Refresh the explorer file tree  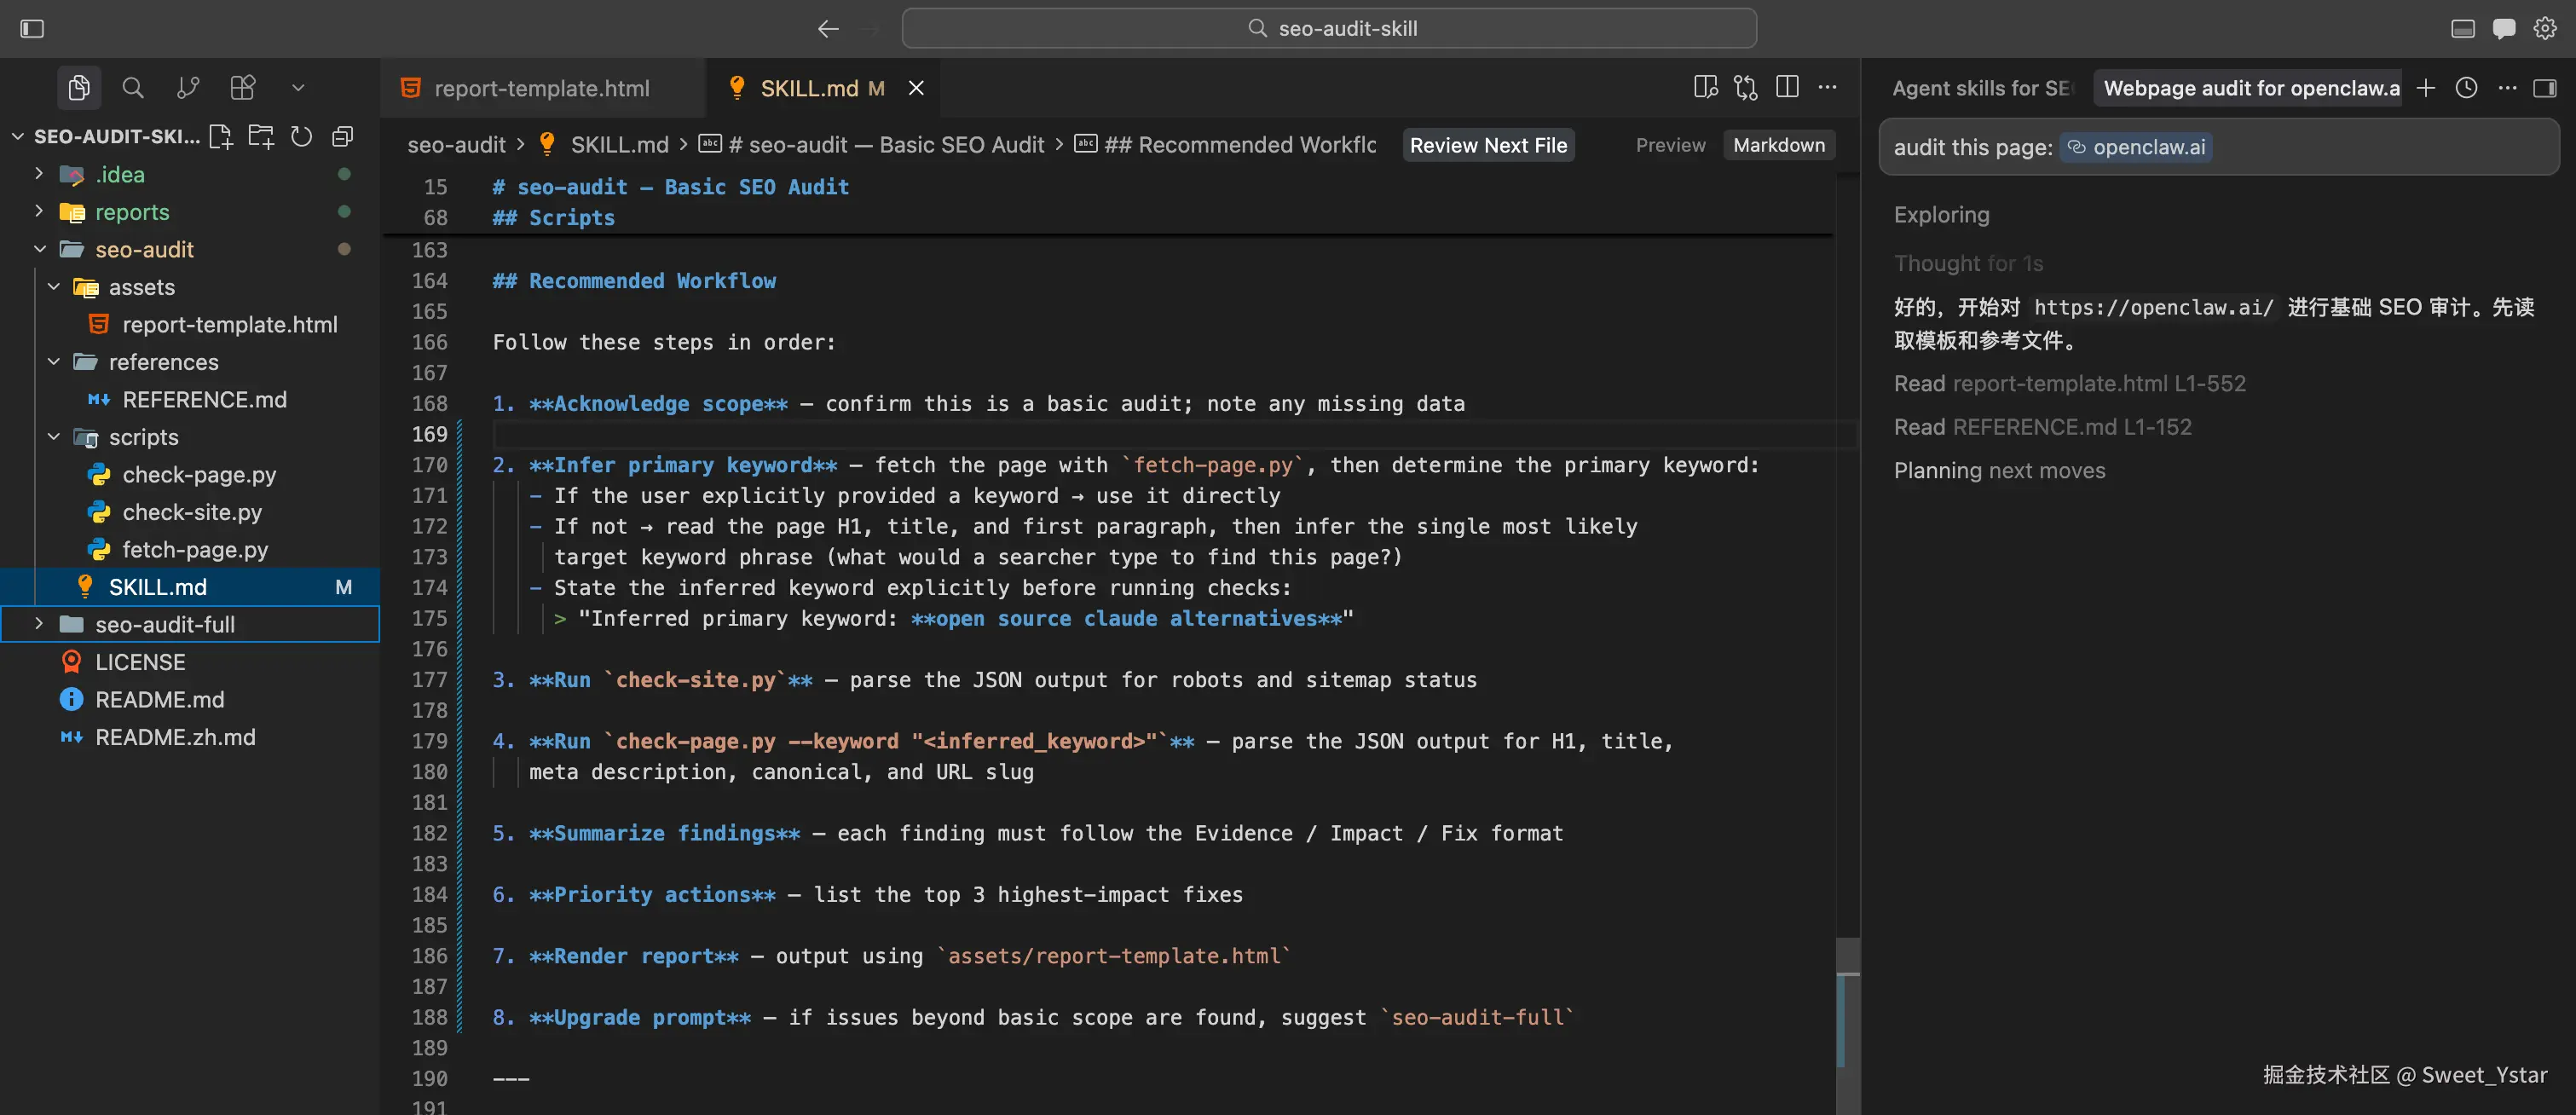[301, 136]
